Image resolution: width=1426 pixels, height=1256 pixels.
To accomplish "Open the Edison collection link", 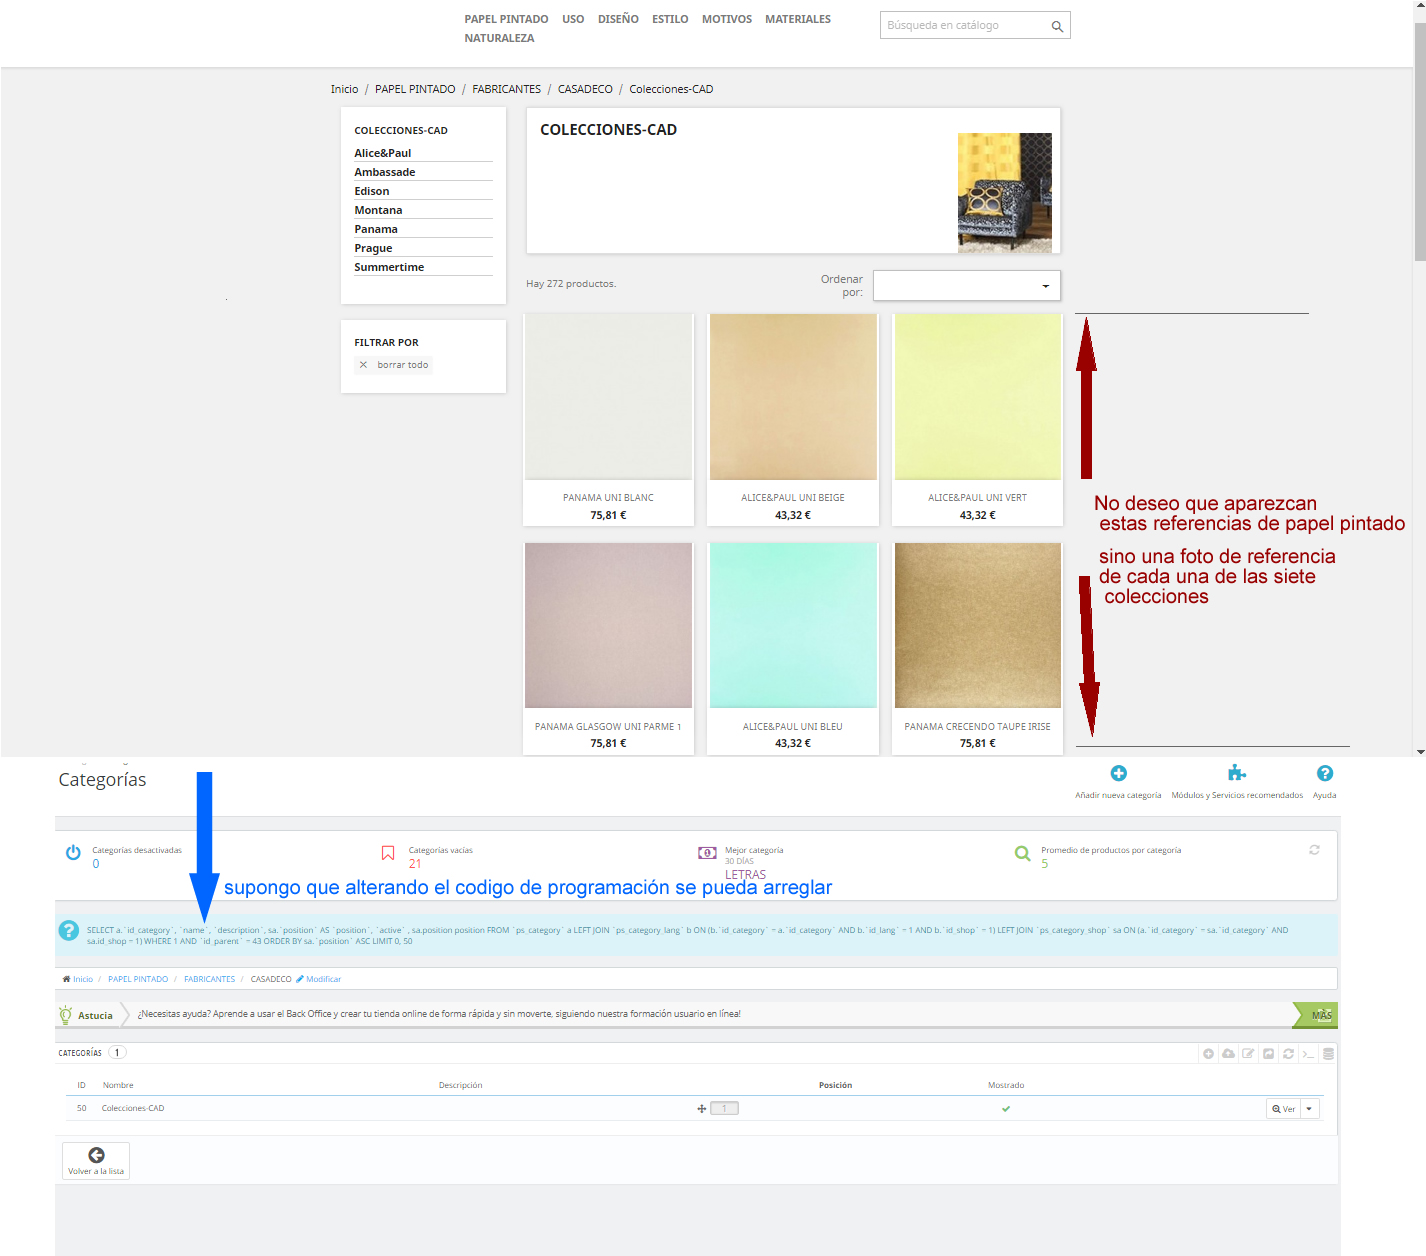I will 372,191.
